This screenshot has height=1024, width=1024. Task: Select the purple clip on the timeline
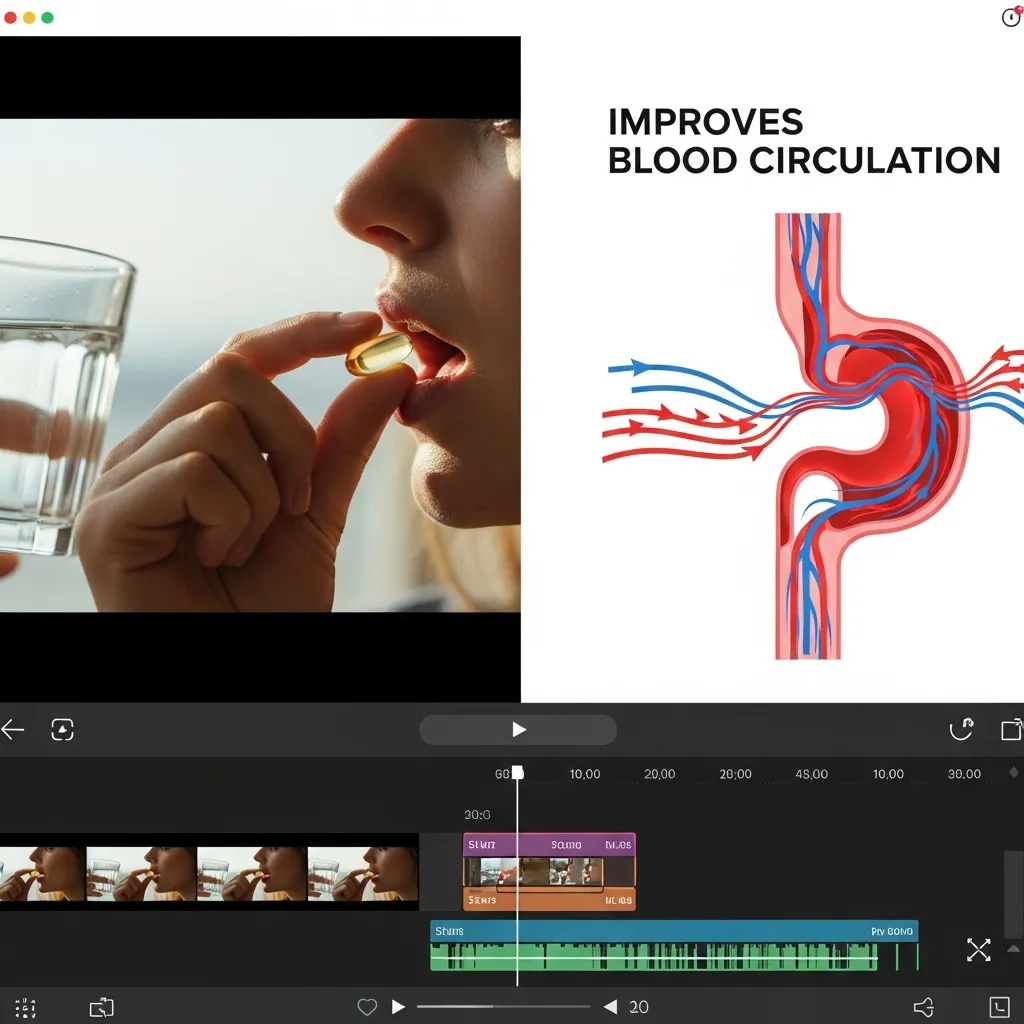click(549, 845)
